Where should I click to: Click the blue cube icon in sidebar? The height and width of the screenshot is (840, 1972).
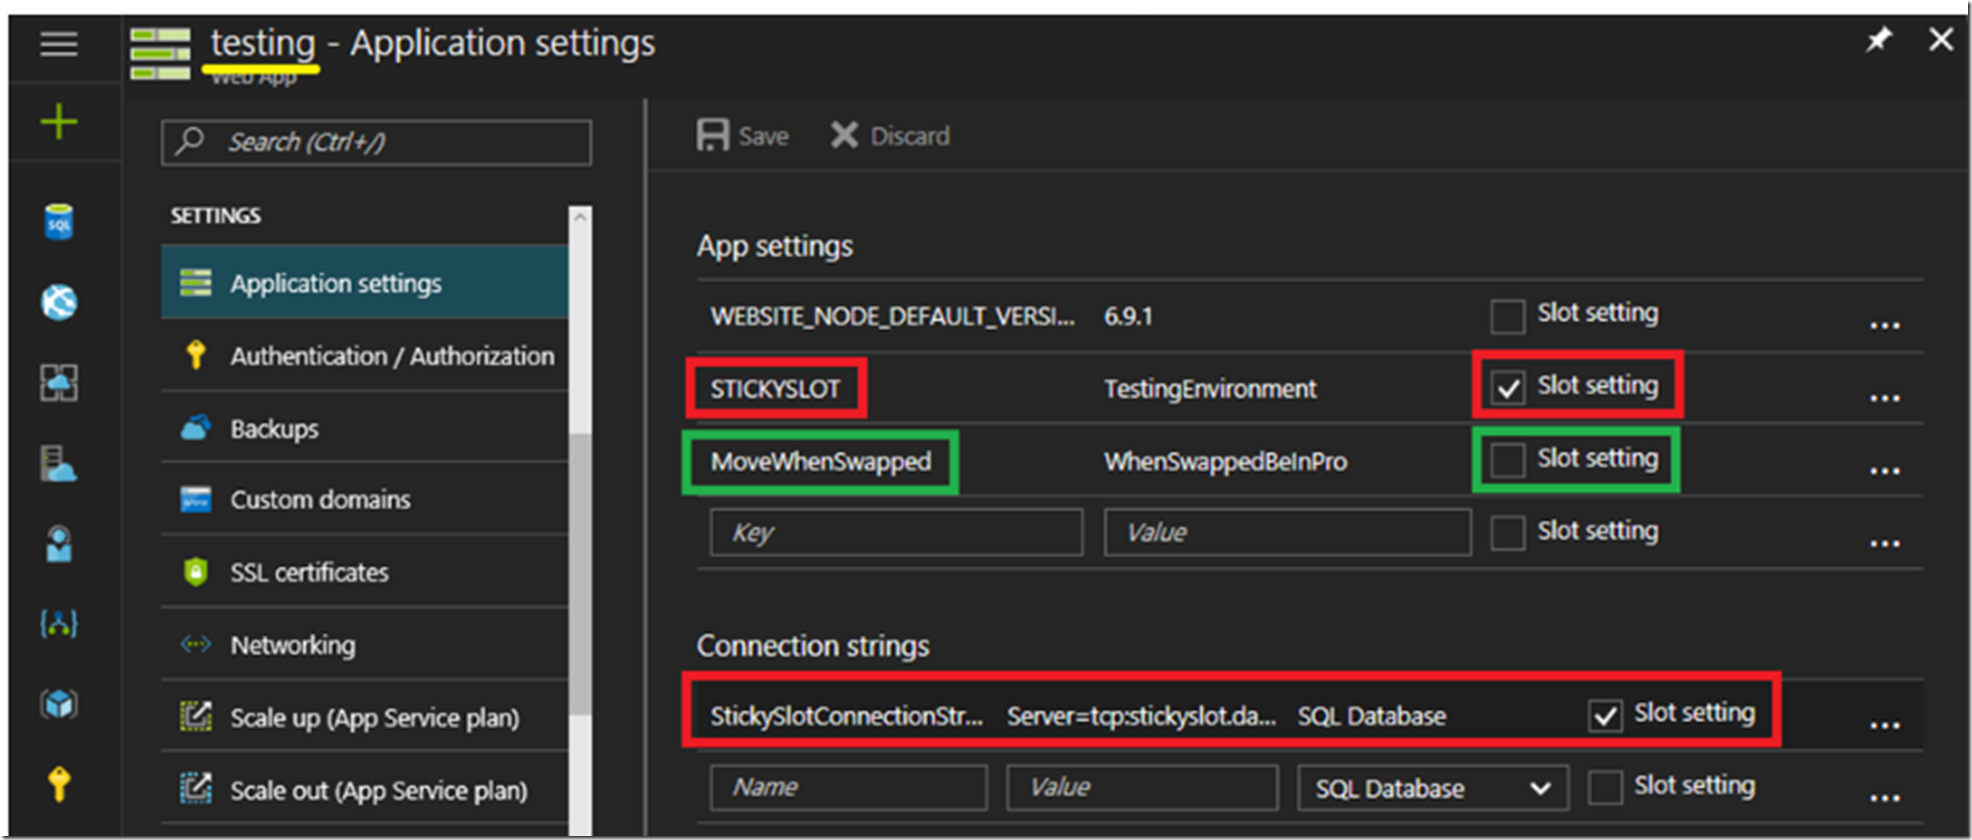59,704
